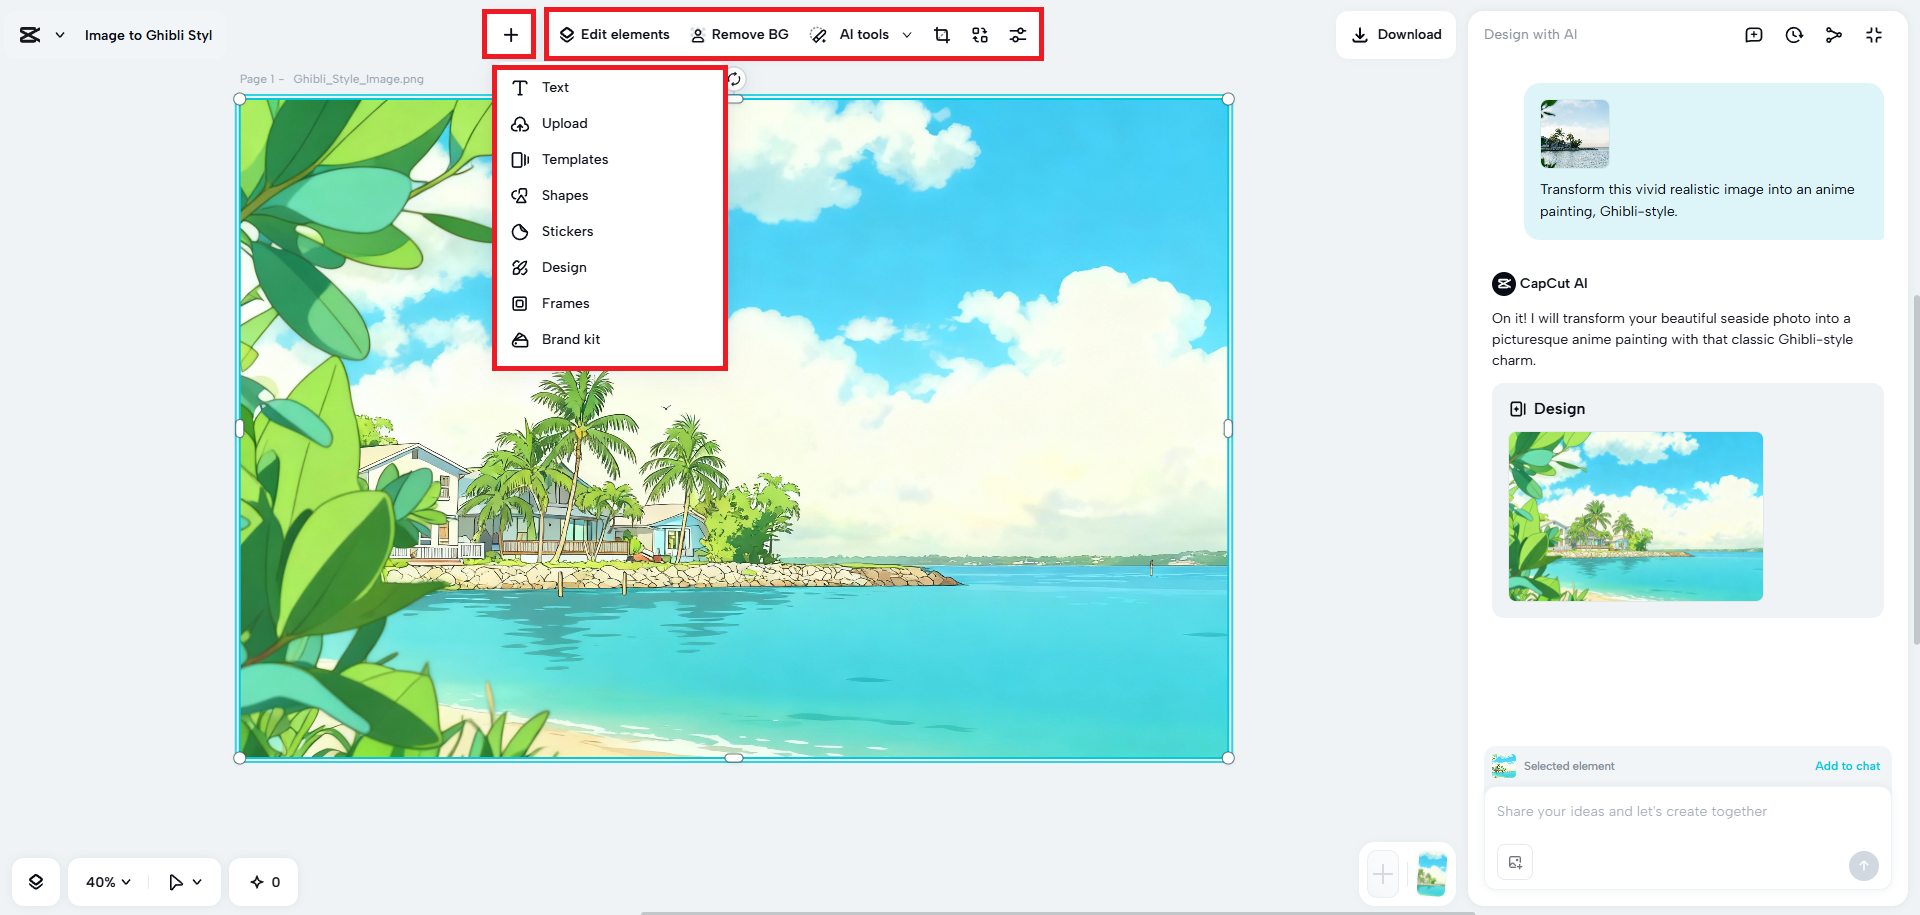Viewport: 1920px width, 915px height.
Task: Focus the "Share your ideas" chat input
Action: (x=1688, y=812)
